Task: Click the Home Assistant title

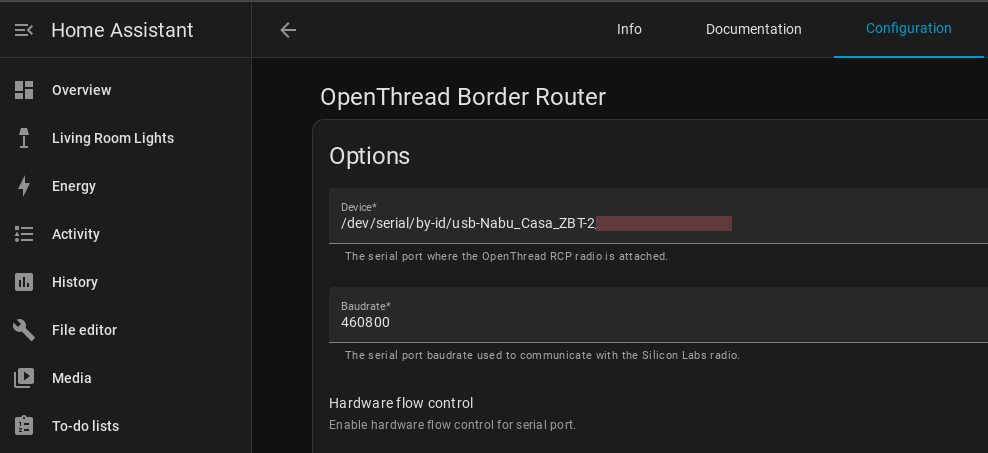Action: pos(122,30)
